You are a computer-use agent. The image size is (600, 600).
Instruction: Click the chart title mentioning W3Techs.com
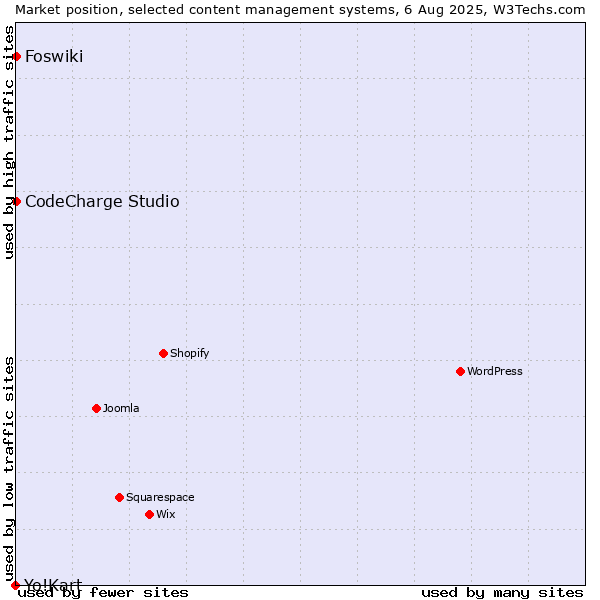click(300, 10)
